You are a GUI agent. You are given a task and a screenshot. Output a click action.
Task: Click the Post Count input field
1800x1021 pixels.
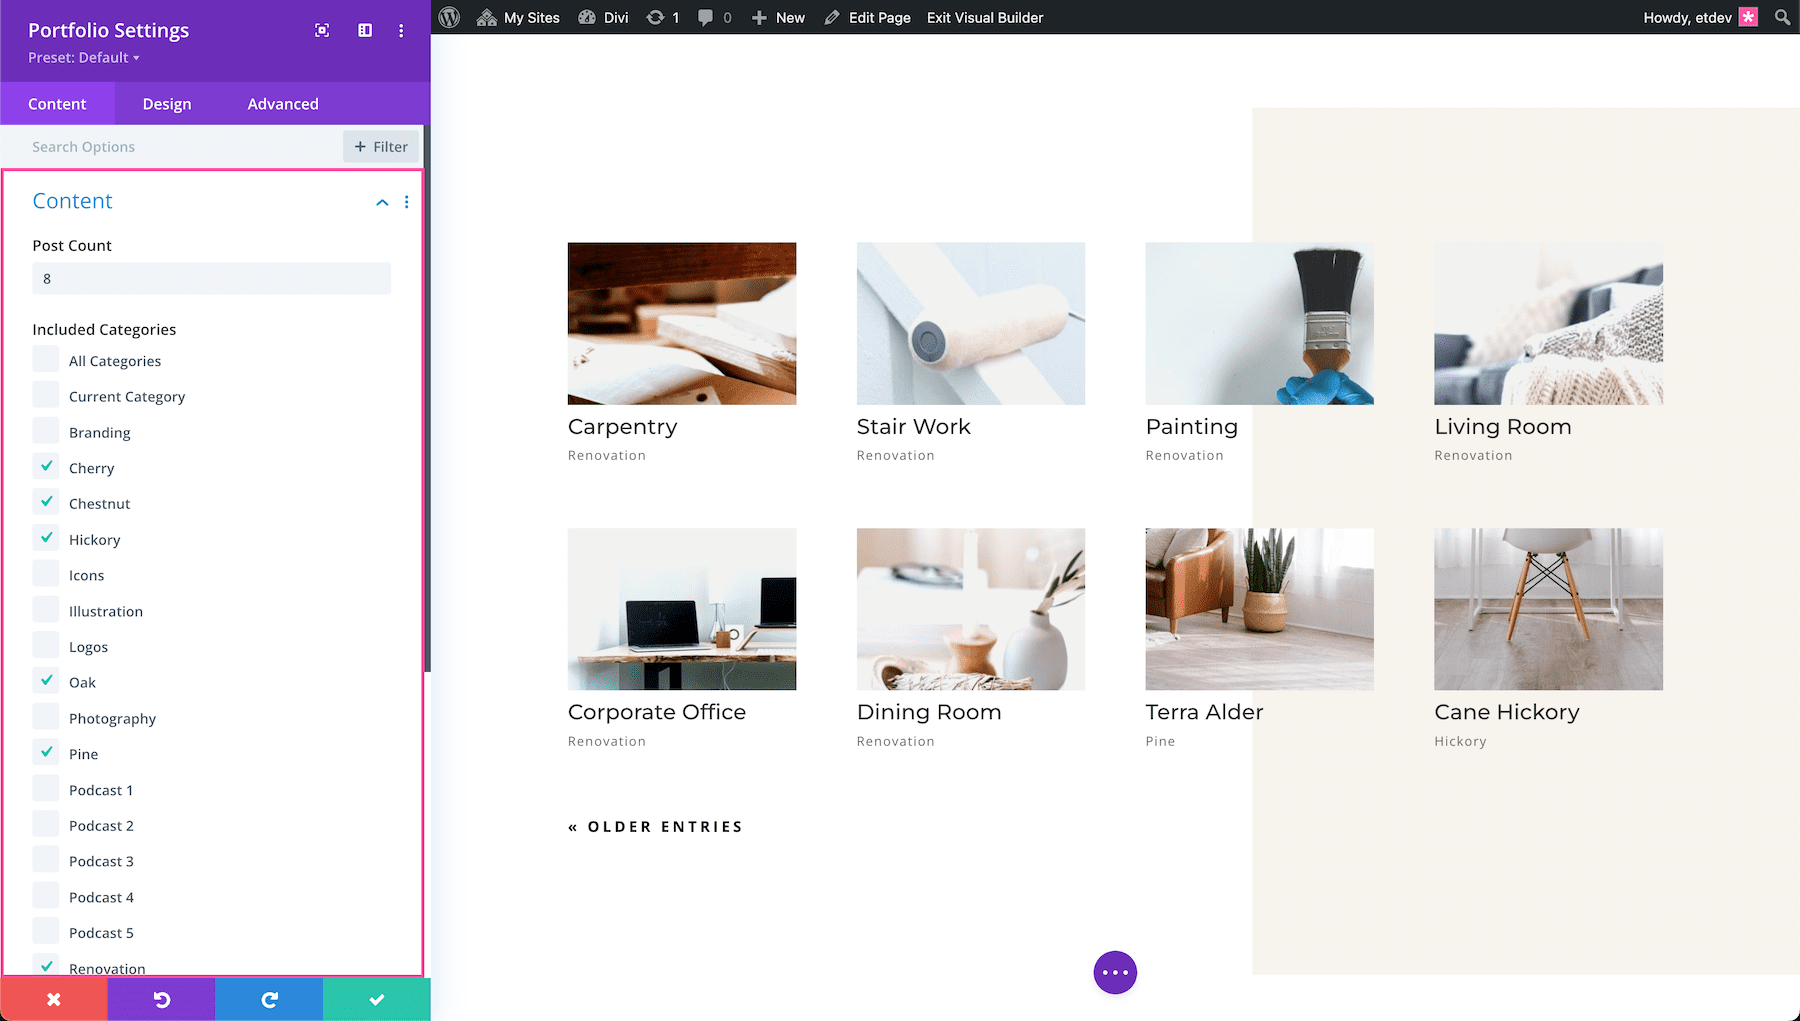coord(211,278)
